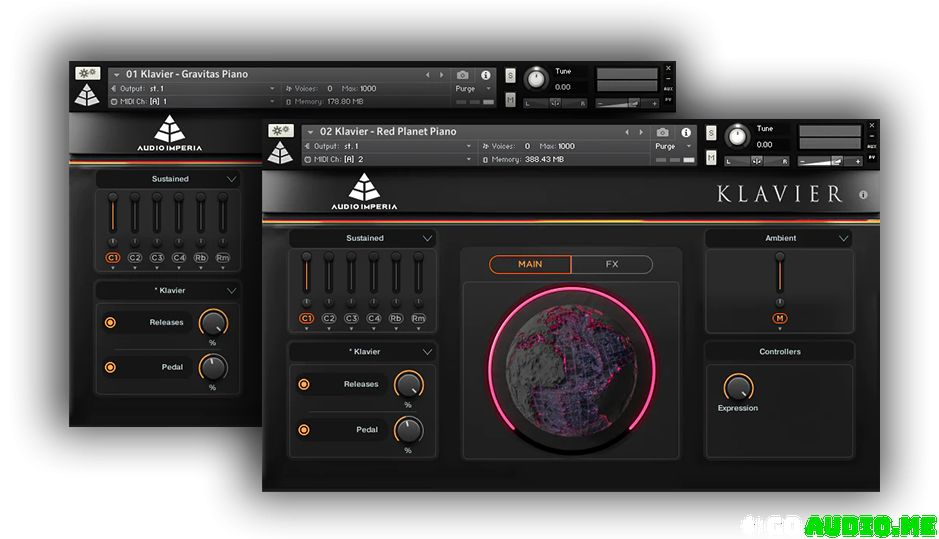Click the C2 mic button in Red Planet Piano

click(x=329, y=318)
